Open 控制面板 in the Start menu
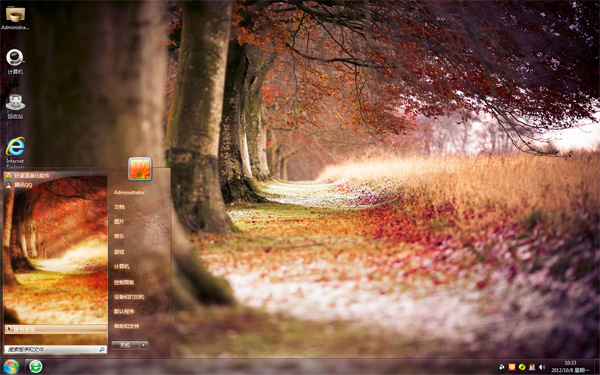600x375 pixels. pyautogui.click(x=124, y=282)
